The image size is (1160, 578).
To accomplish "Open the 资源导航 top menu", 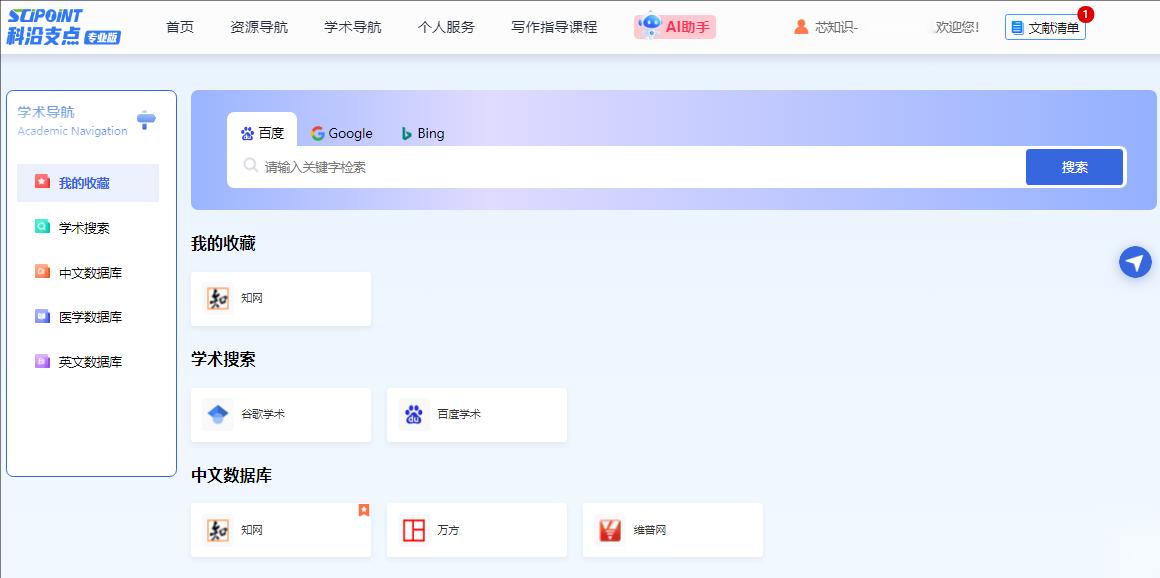I will tap(258, 27).
